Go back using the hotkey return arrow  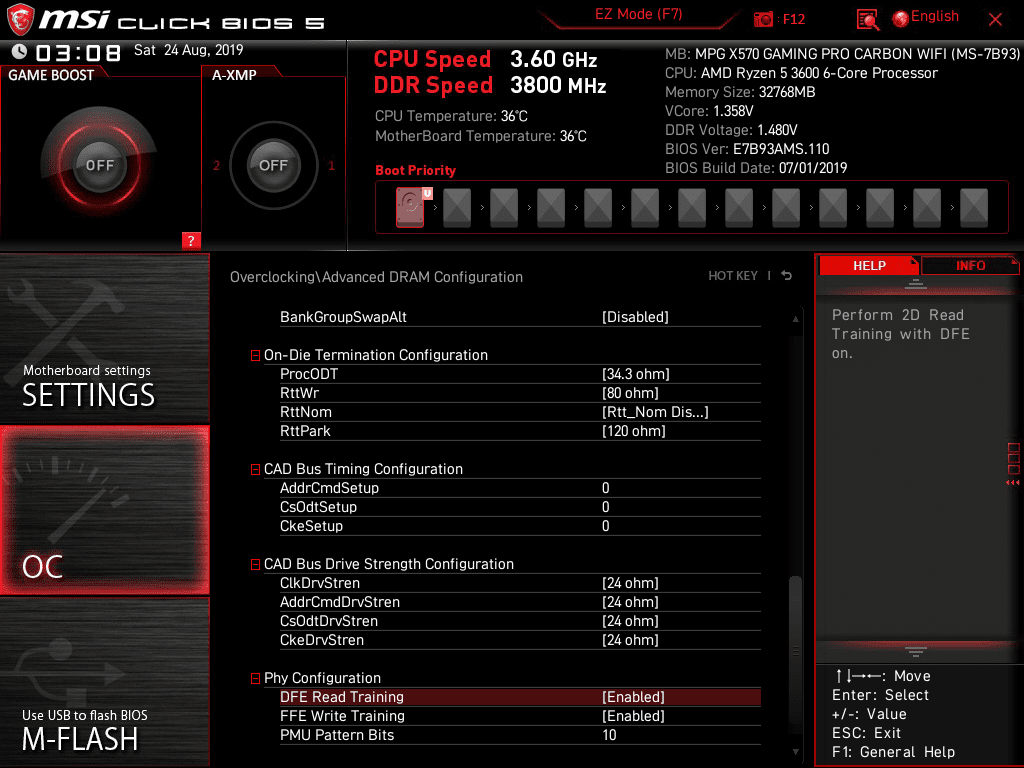coord(787,276)
